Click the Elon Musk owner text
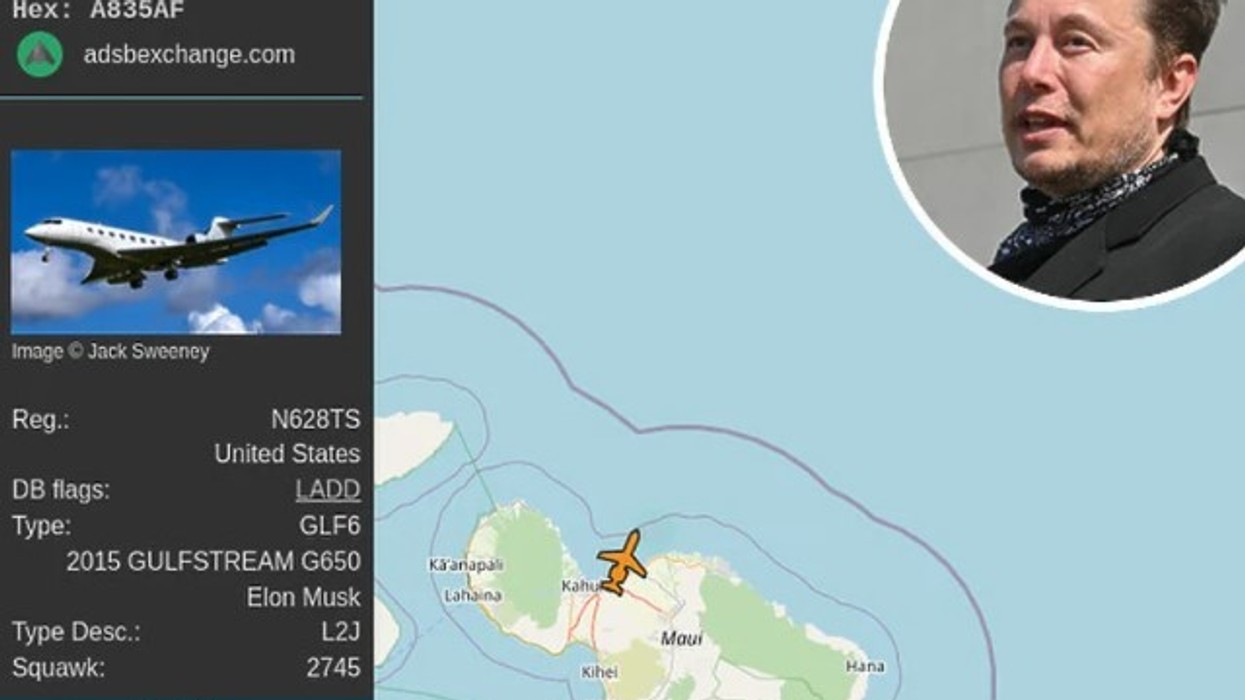Image resolution: width=1245 pixels, height=700 pixels. (304, 598)
